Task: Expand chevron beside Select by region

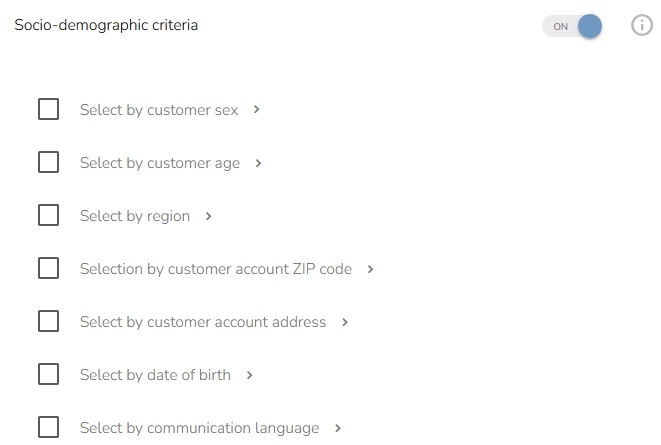Action: tap(208, 216)
